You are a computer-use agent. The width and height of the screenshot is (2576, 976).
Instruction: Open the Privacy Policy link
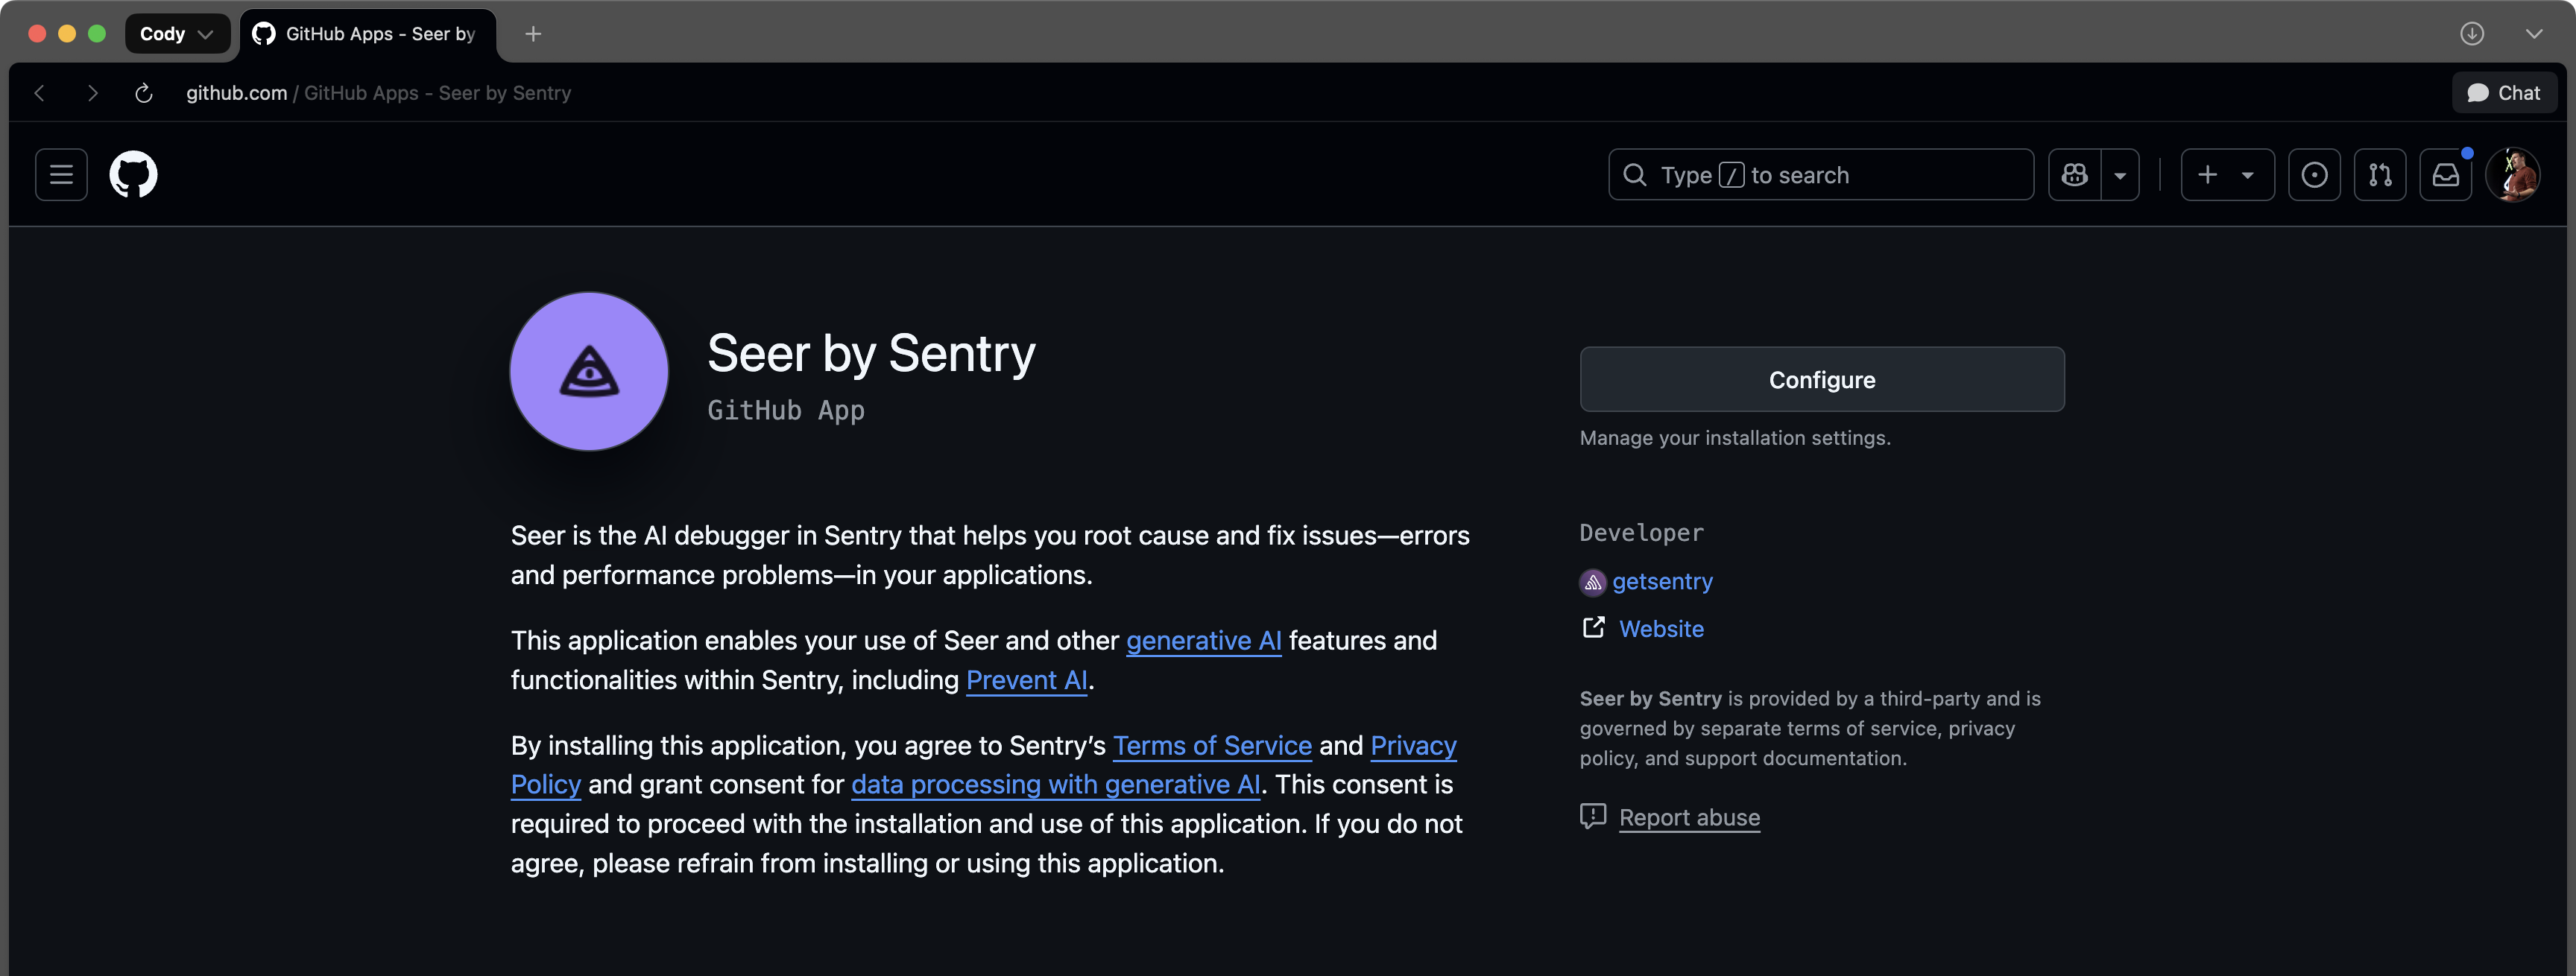pos(1413,745)
